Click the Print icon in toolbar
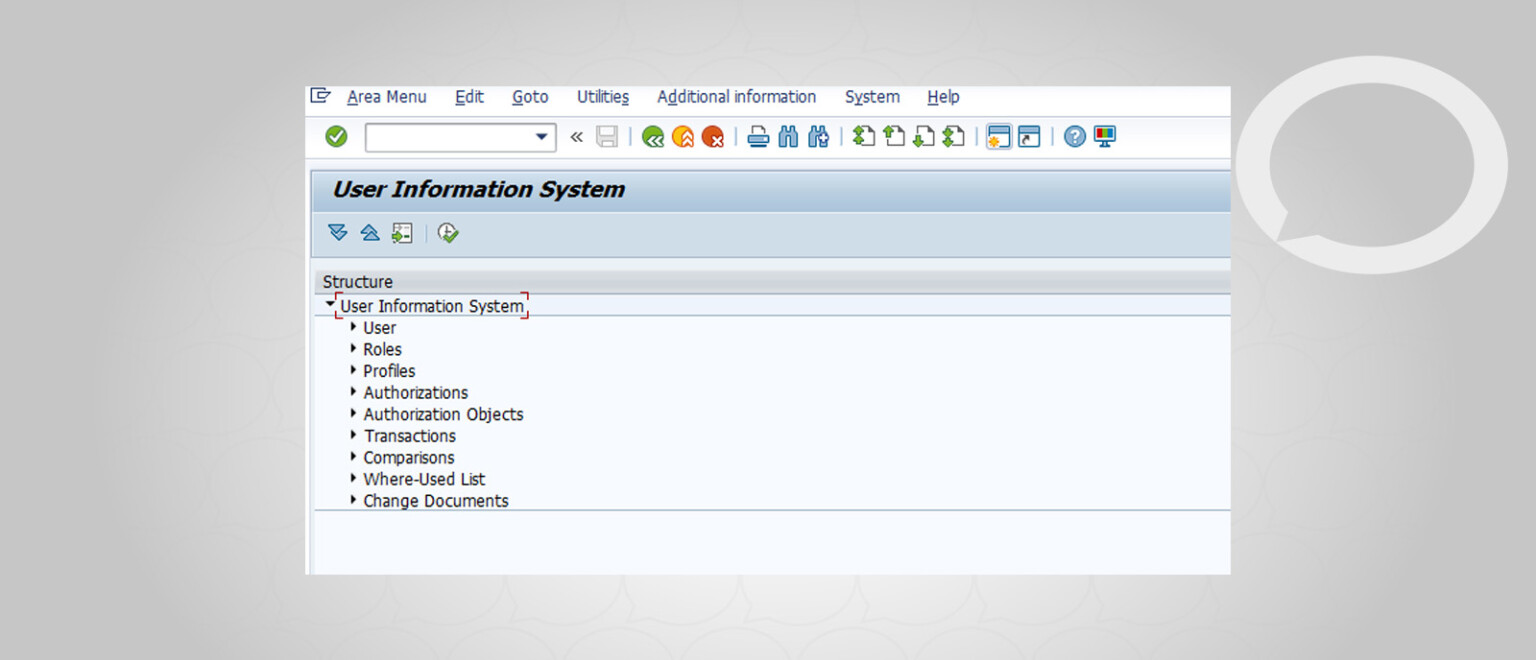This screenshot has width=1536, height=660. pyautogui.click(x=759, y=137)
